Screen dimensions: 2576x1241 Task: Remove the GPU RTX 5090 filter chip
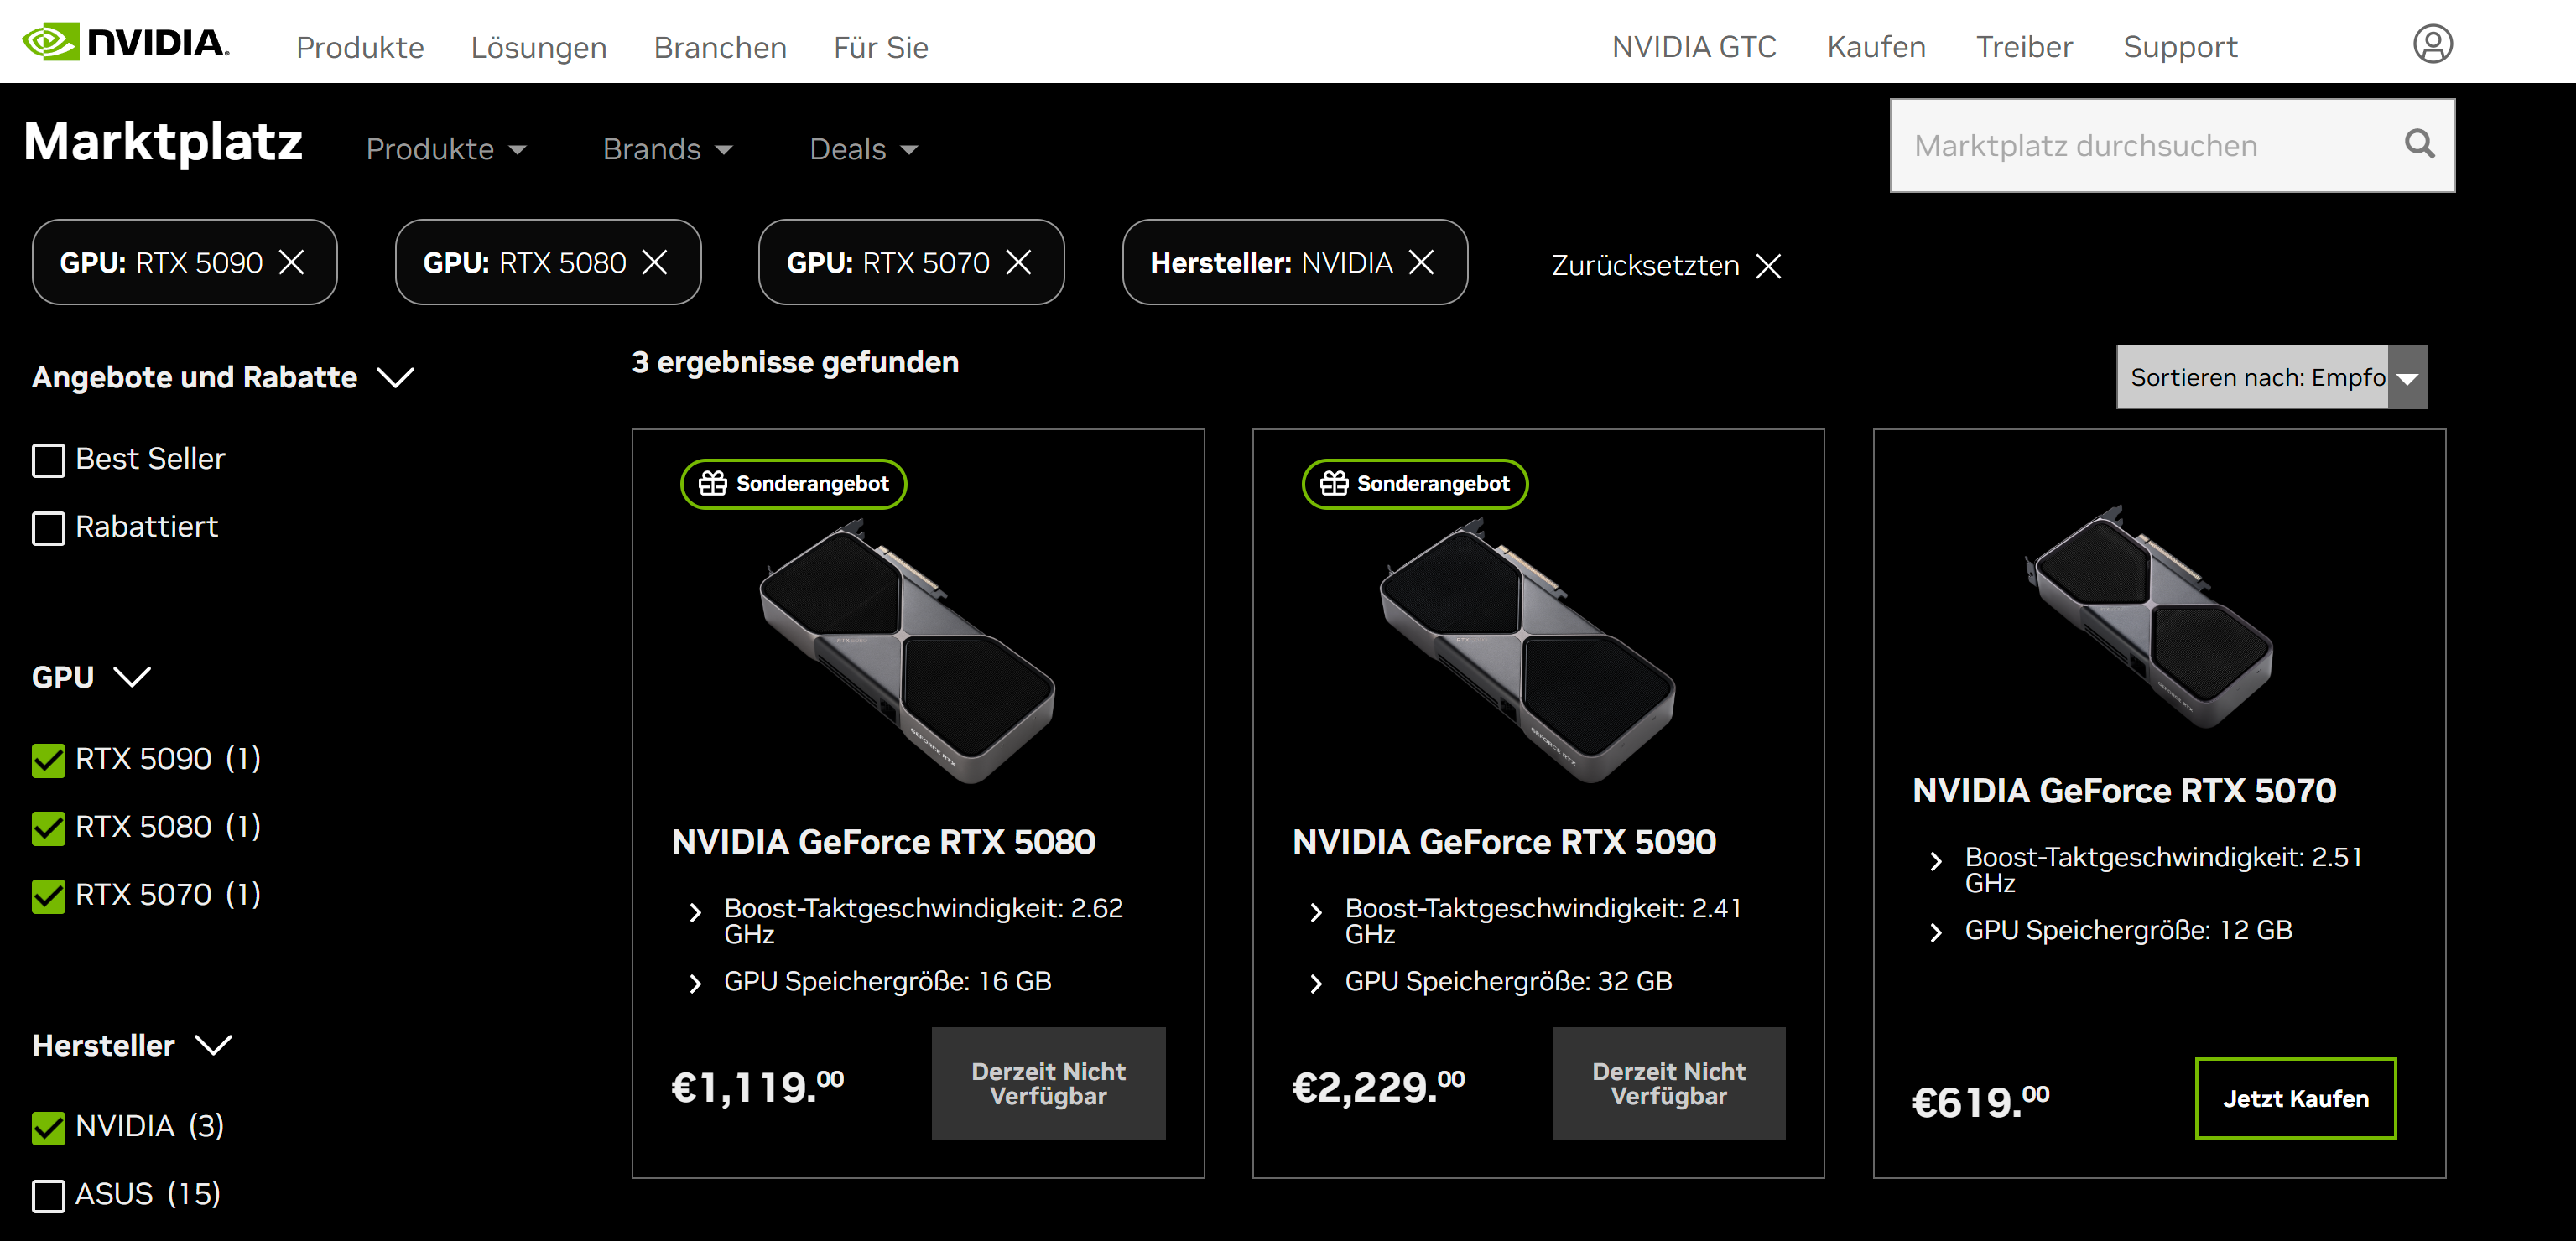pos(292,263)
